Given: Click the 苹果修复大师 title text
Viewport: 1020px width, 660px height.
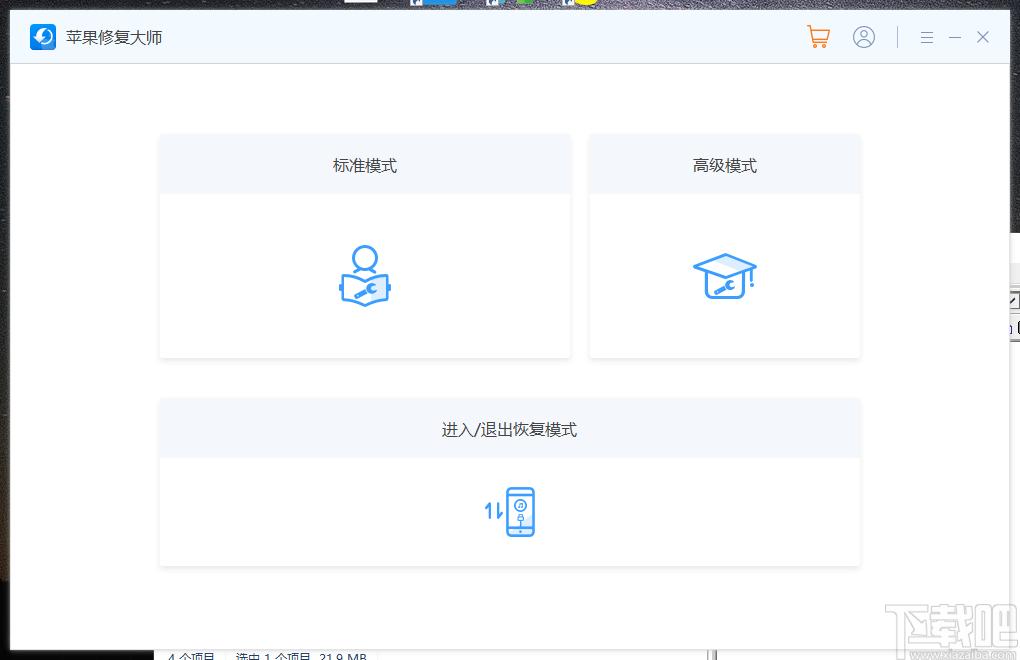Looking at the screenshot, I should tap(114, 38).
